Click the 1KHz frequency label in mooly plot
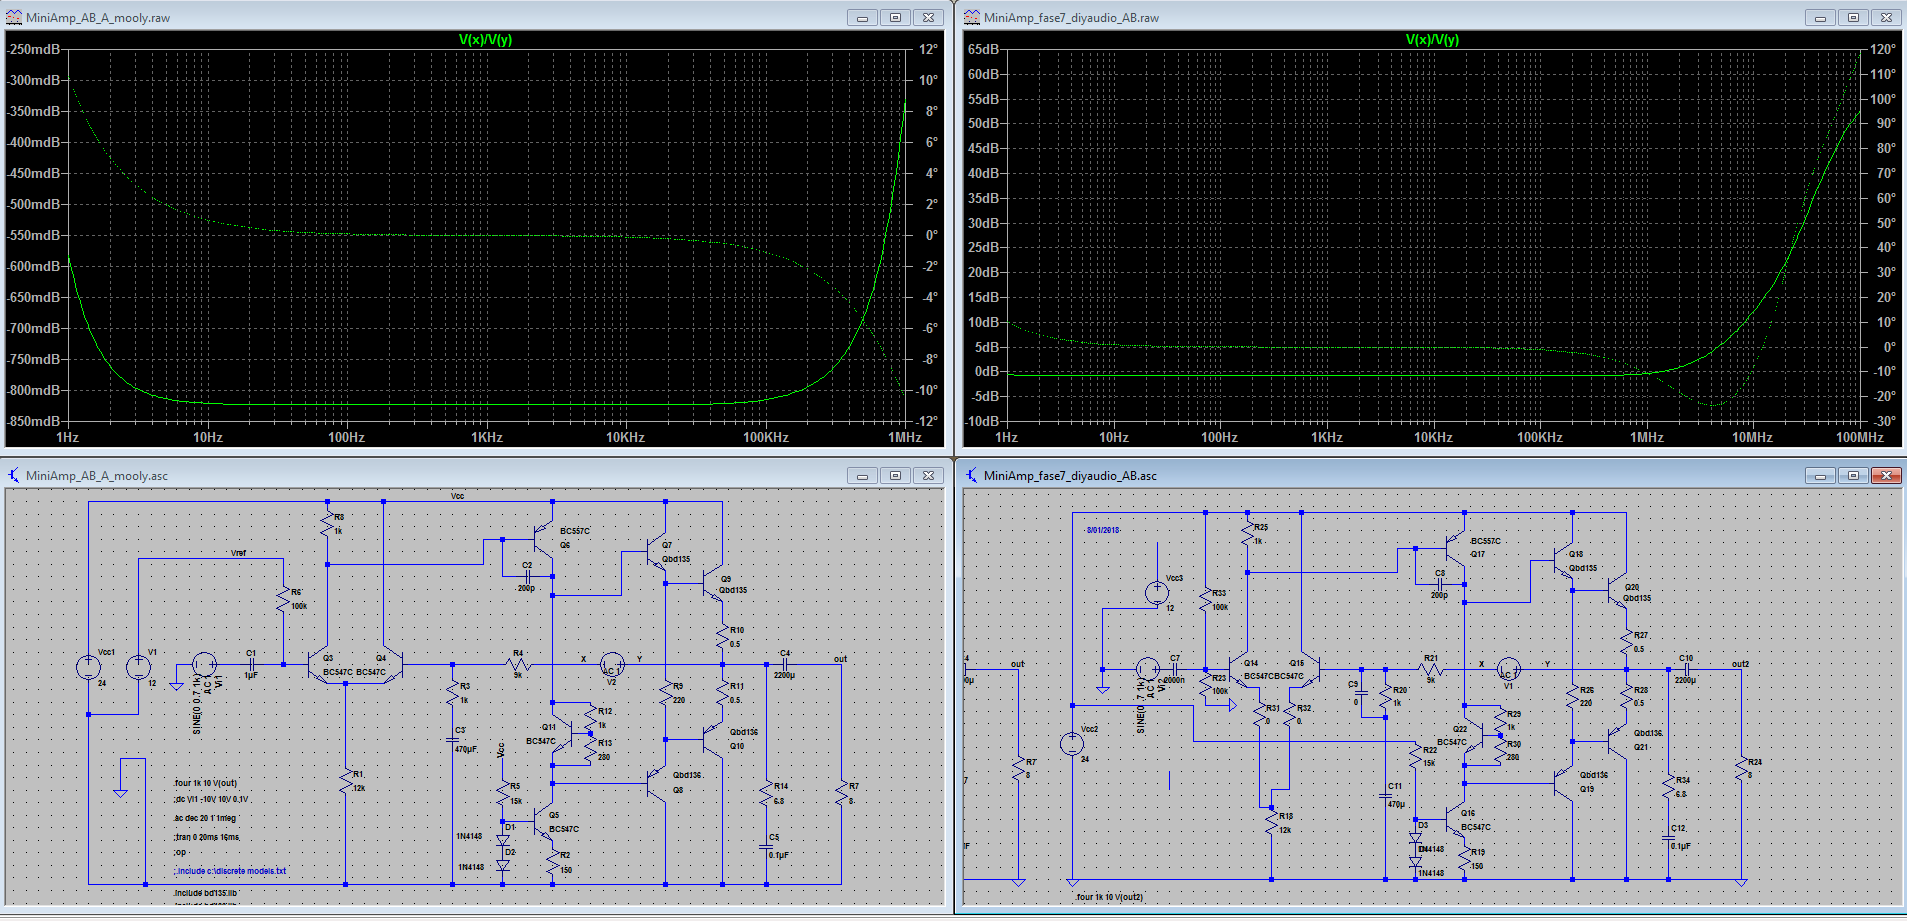The width and height of the screenshot is (1907, 921). [x=486, y=437]
